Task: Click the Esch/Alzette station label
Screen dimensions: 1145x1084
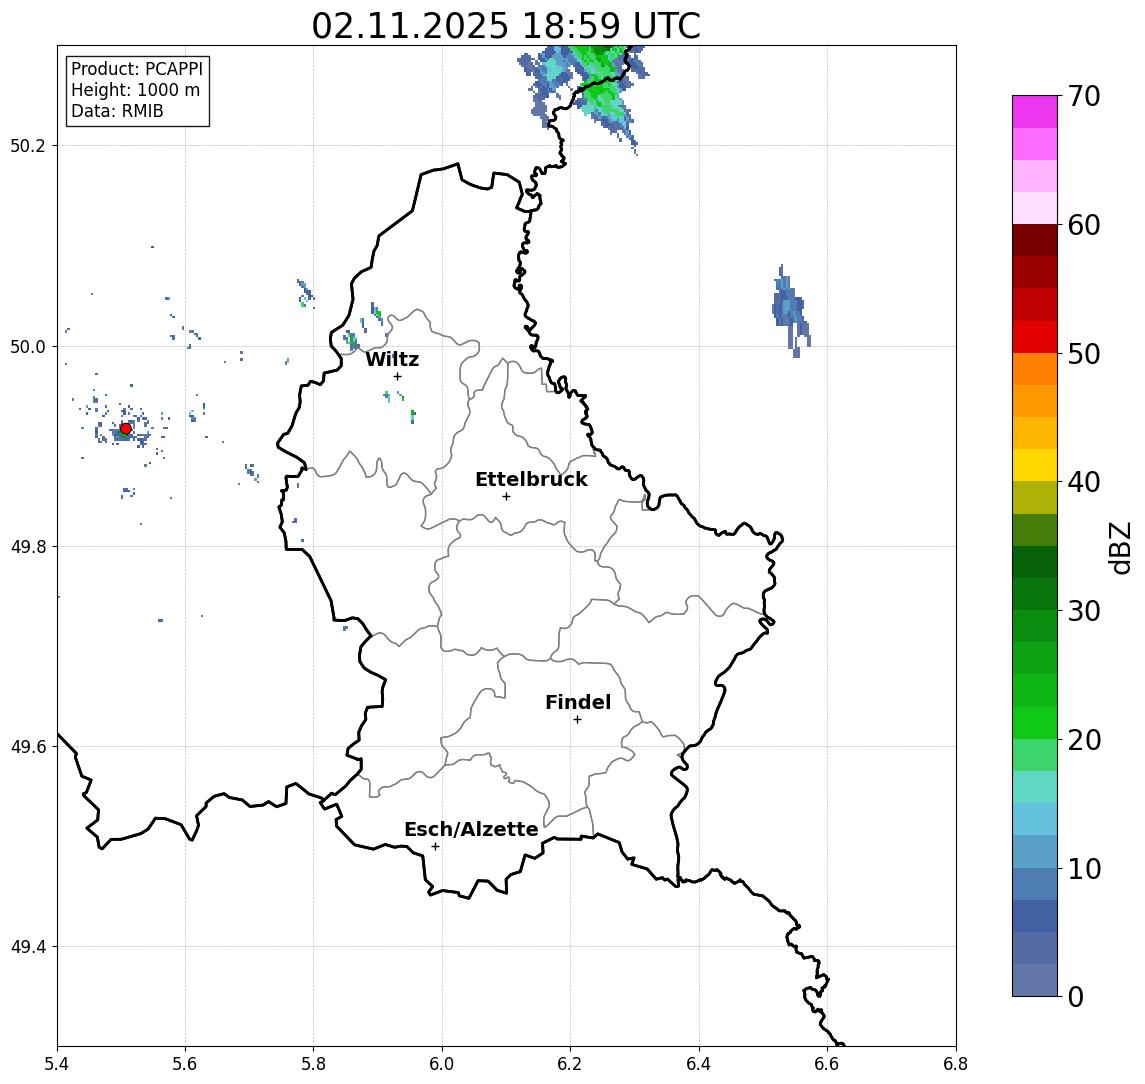Action: click(x=471, y=829)
